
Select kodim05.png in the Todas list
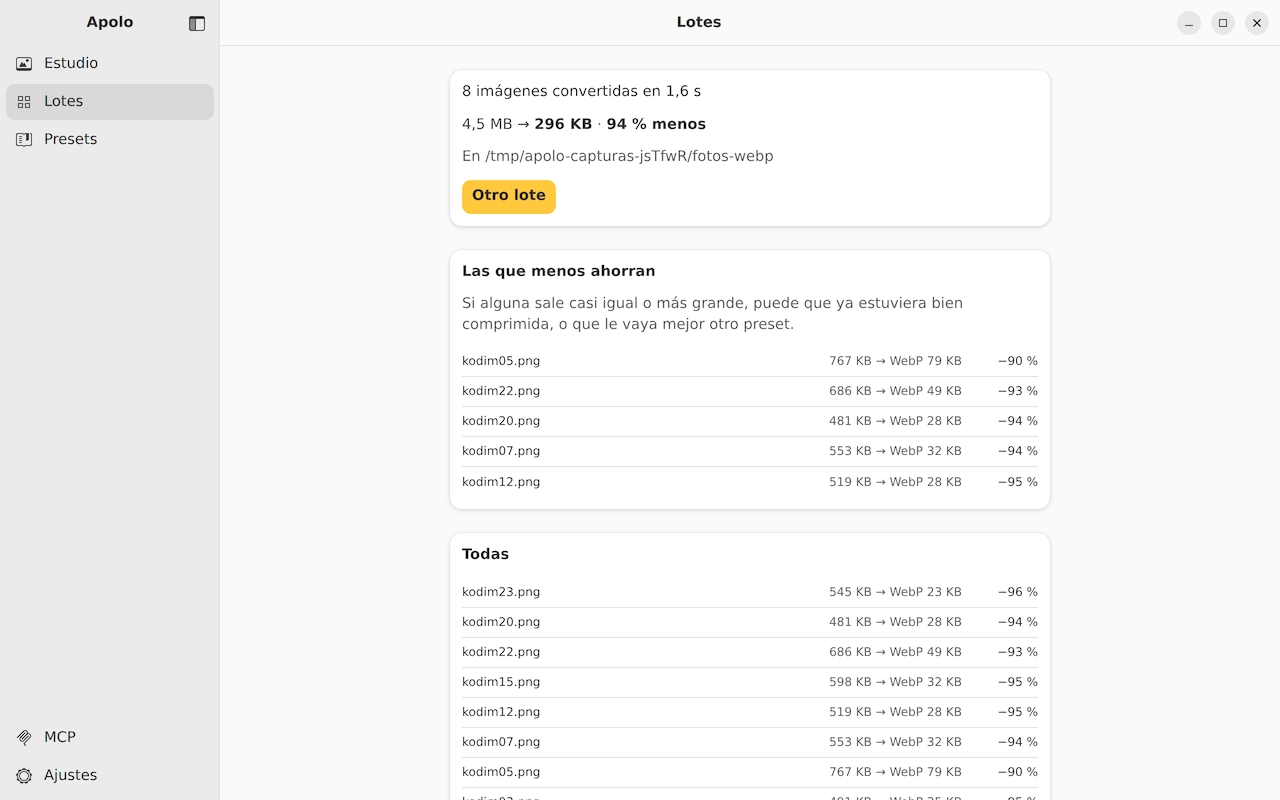pos(750,772)
